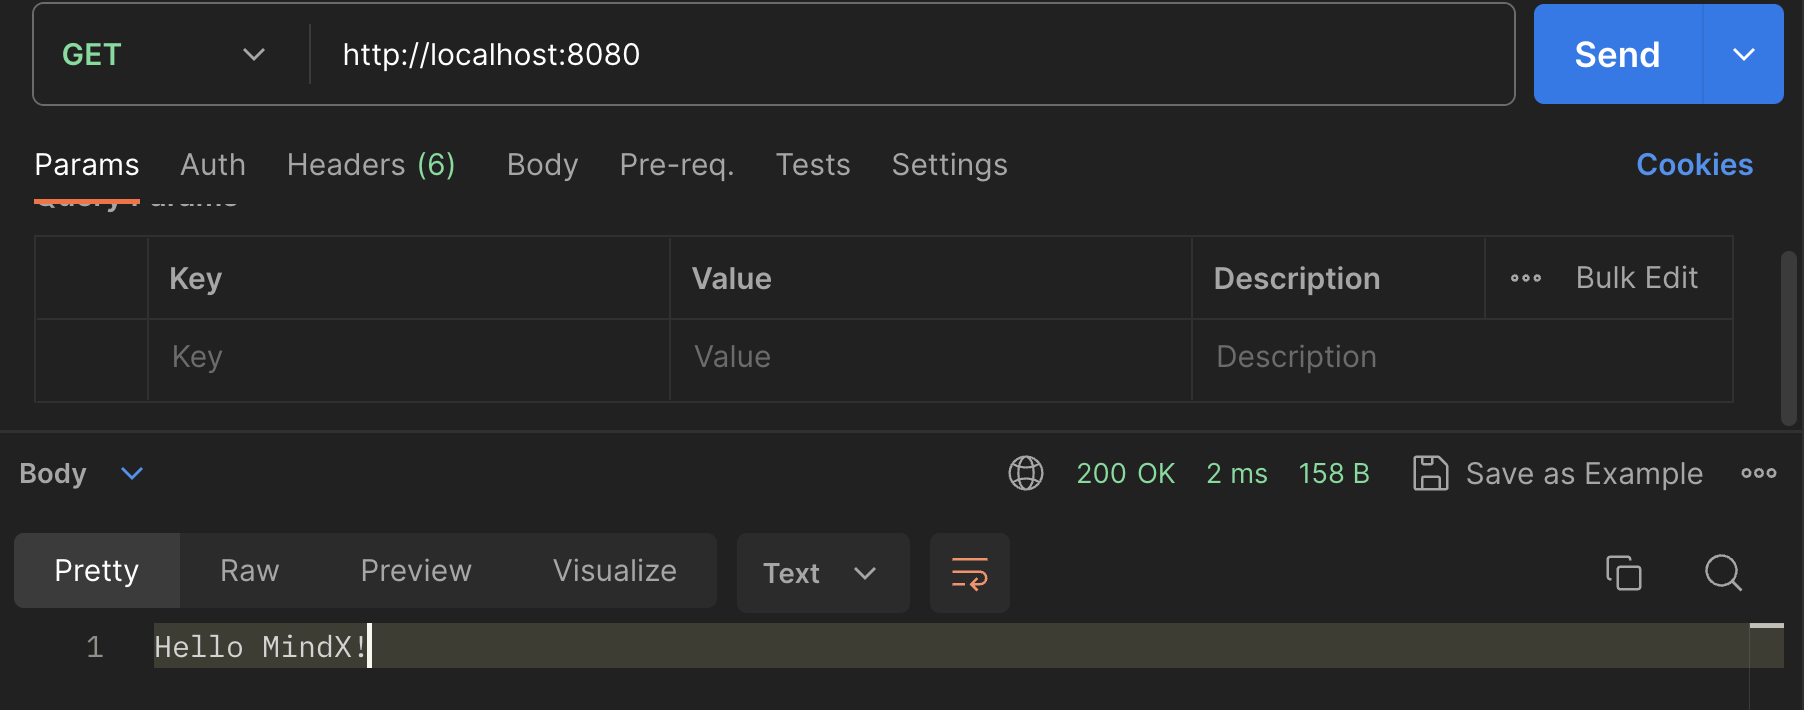Open the Auth tab
Image resolution: width=1804 pixels, height=710 pixels.
[213, 165]
